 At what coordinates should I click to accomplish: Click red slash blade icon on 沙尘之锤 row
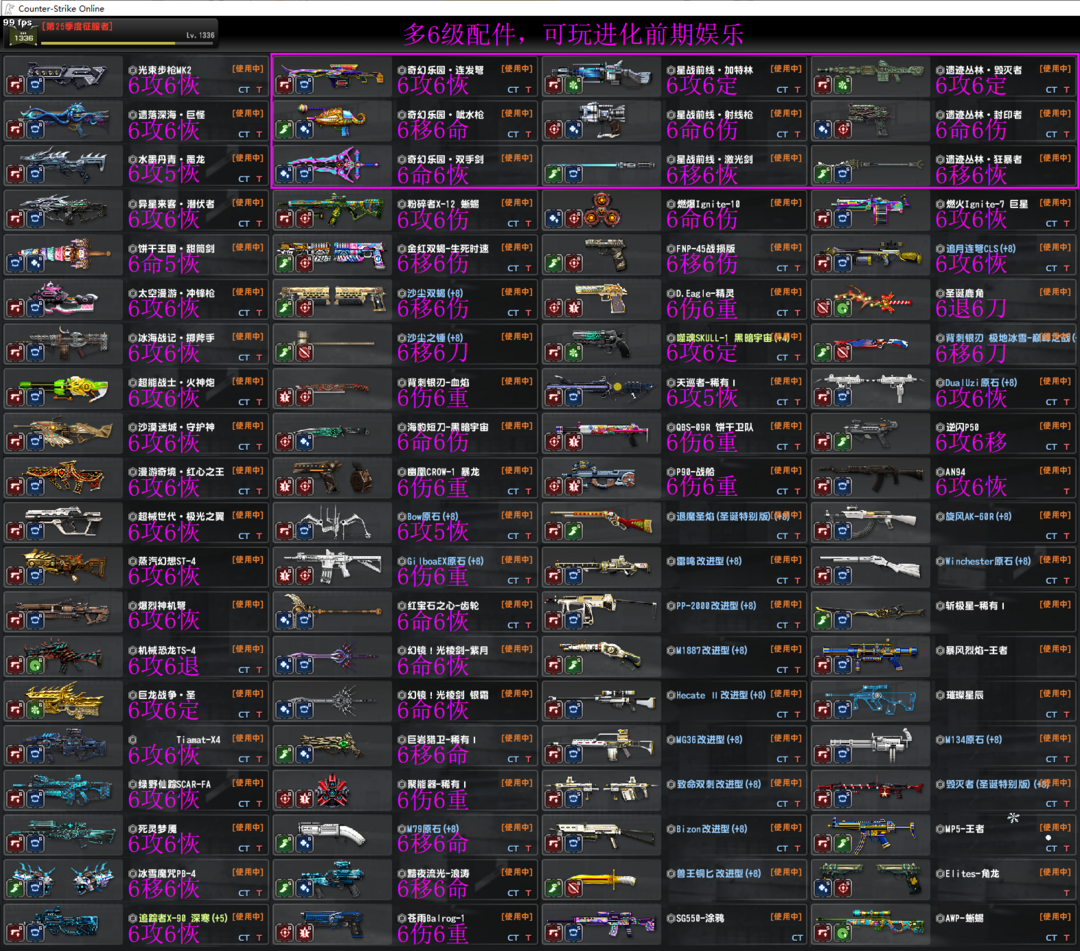tap(304, 353)
